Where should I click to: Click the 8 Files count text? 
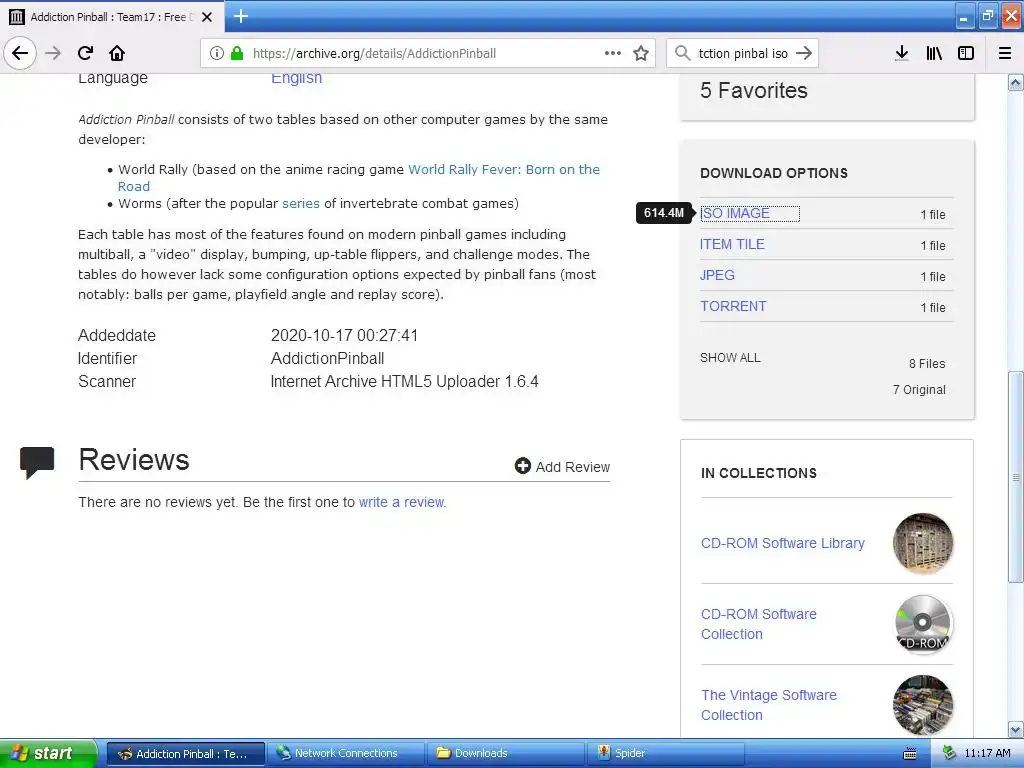tap(927, 364)
